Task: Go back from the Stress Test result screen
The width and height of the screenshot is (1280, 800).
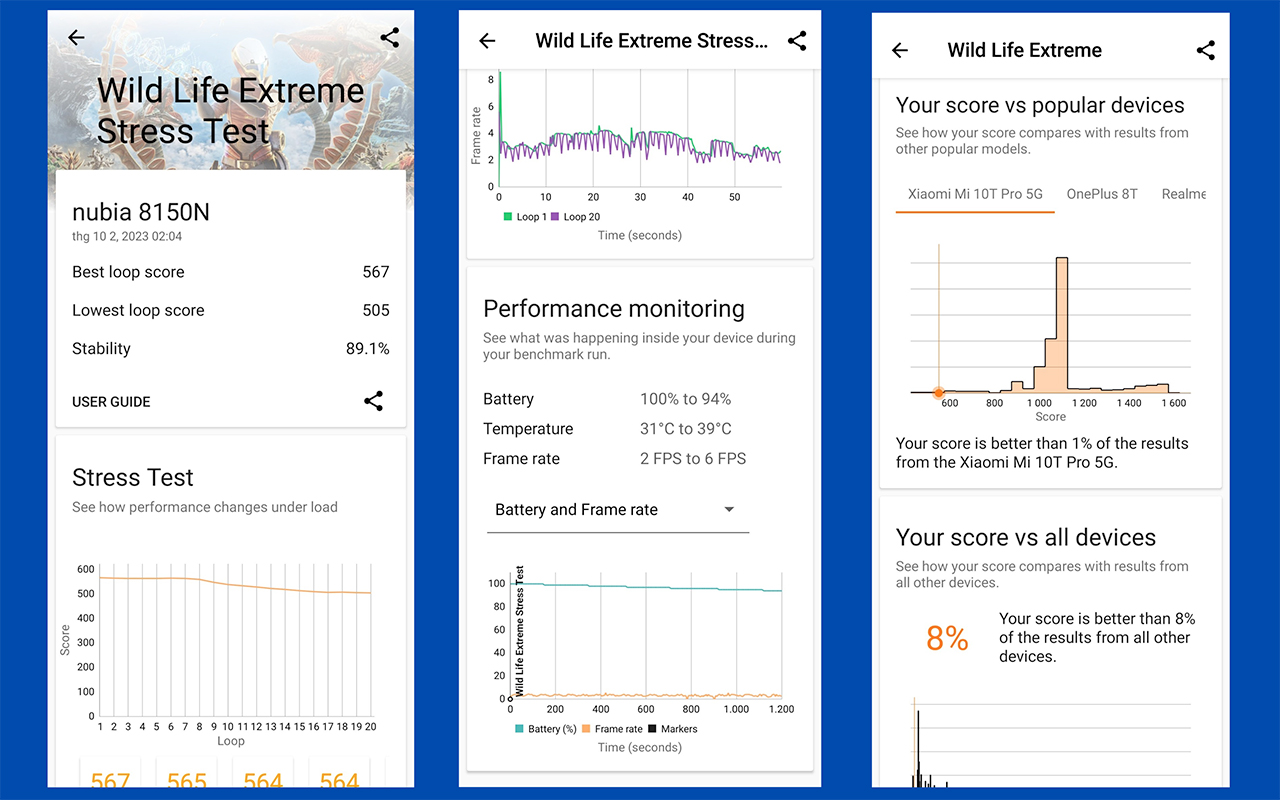Action: 76,38
